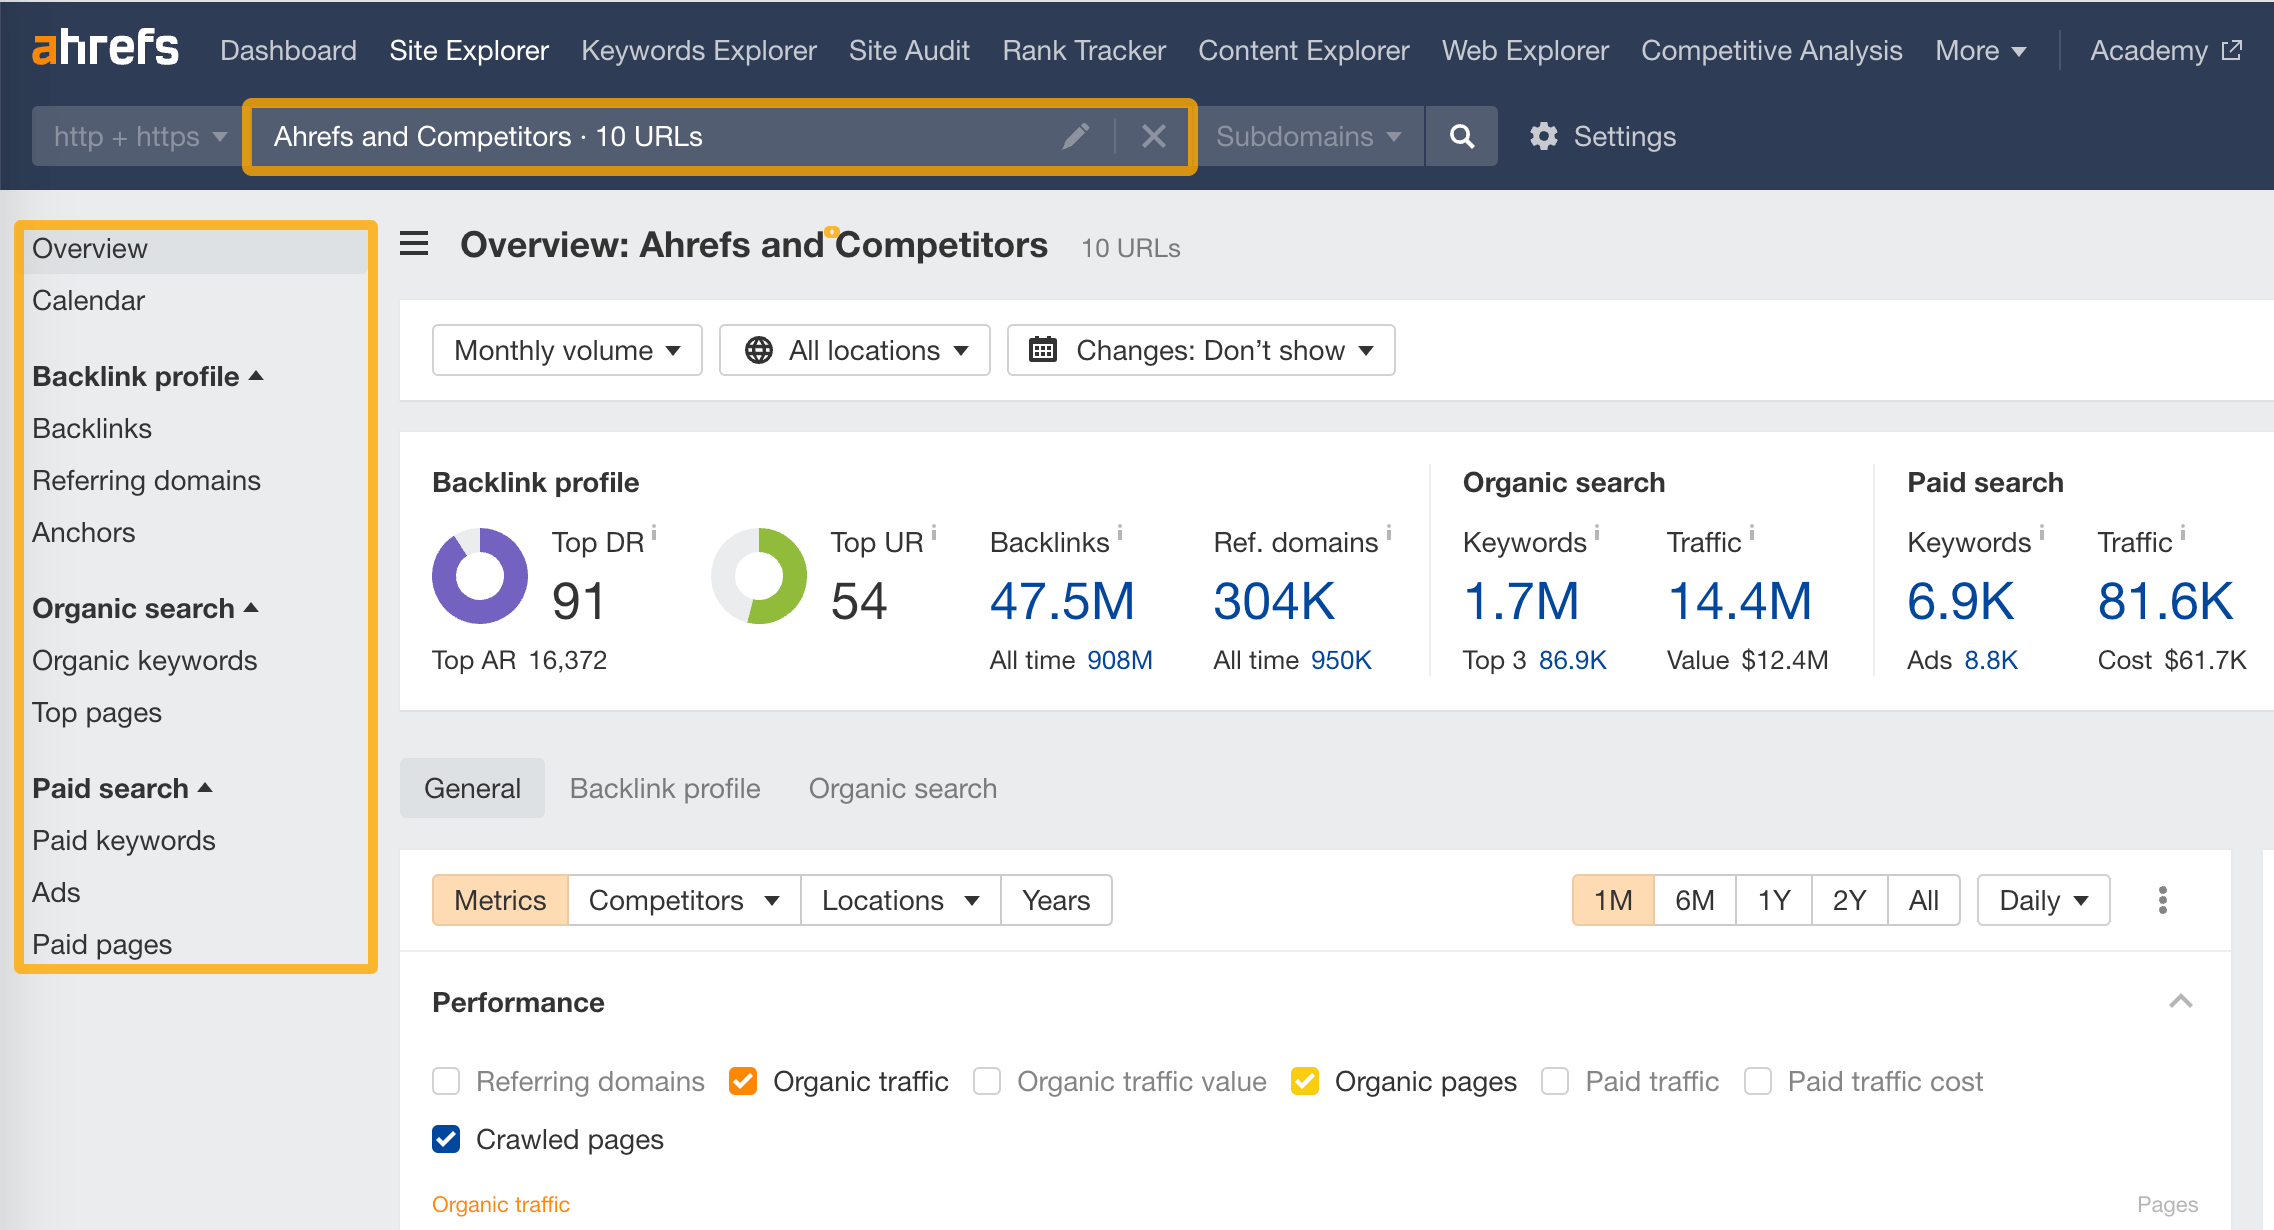Image resolution: width=2274 pixels, height=1230 pixels.
Task: Select the Backlink profile tab
Action: pyautogui.click(x=666, y=786)
